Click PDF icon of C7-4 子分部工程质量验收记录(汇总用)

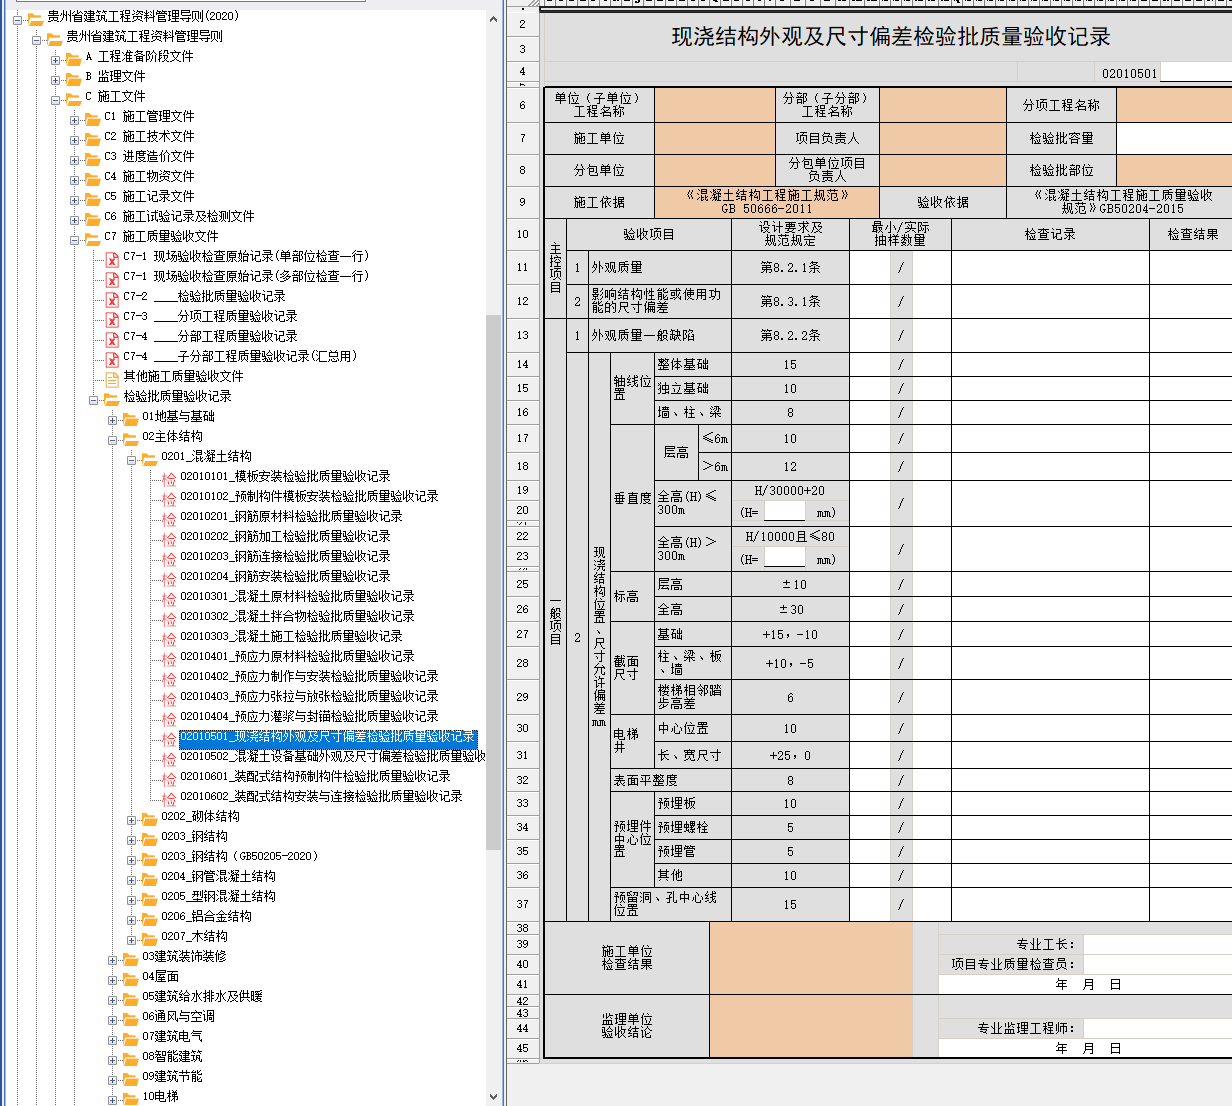pyautogui.click(x=112, y=358)
